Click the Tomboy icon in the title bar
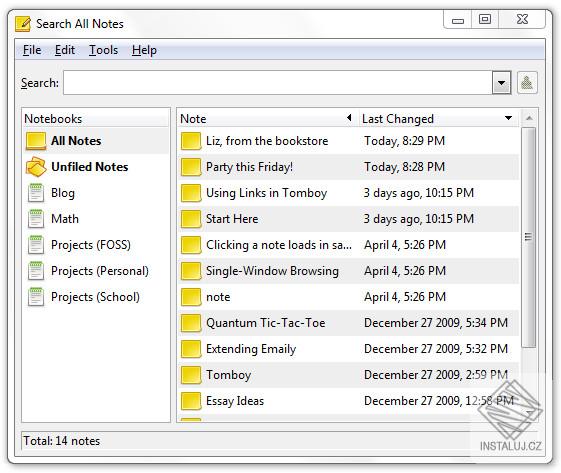The width and height of the screenshot is (561, 473). pos(23,24)
